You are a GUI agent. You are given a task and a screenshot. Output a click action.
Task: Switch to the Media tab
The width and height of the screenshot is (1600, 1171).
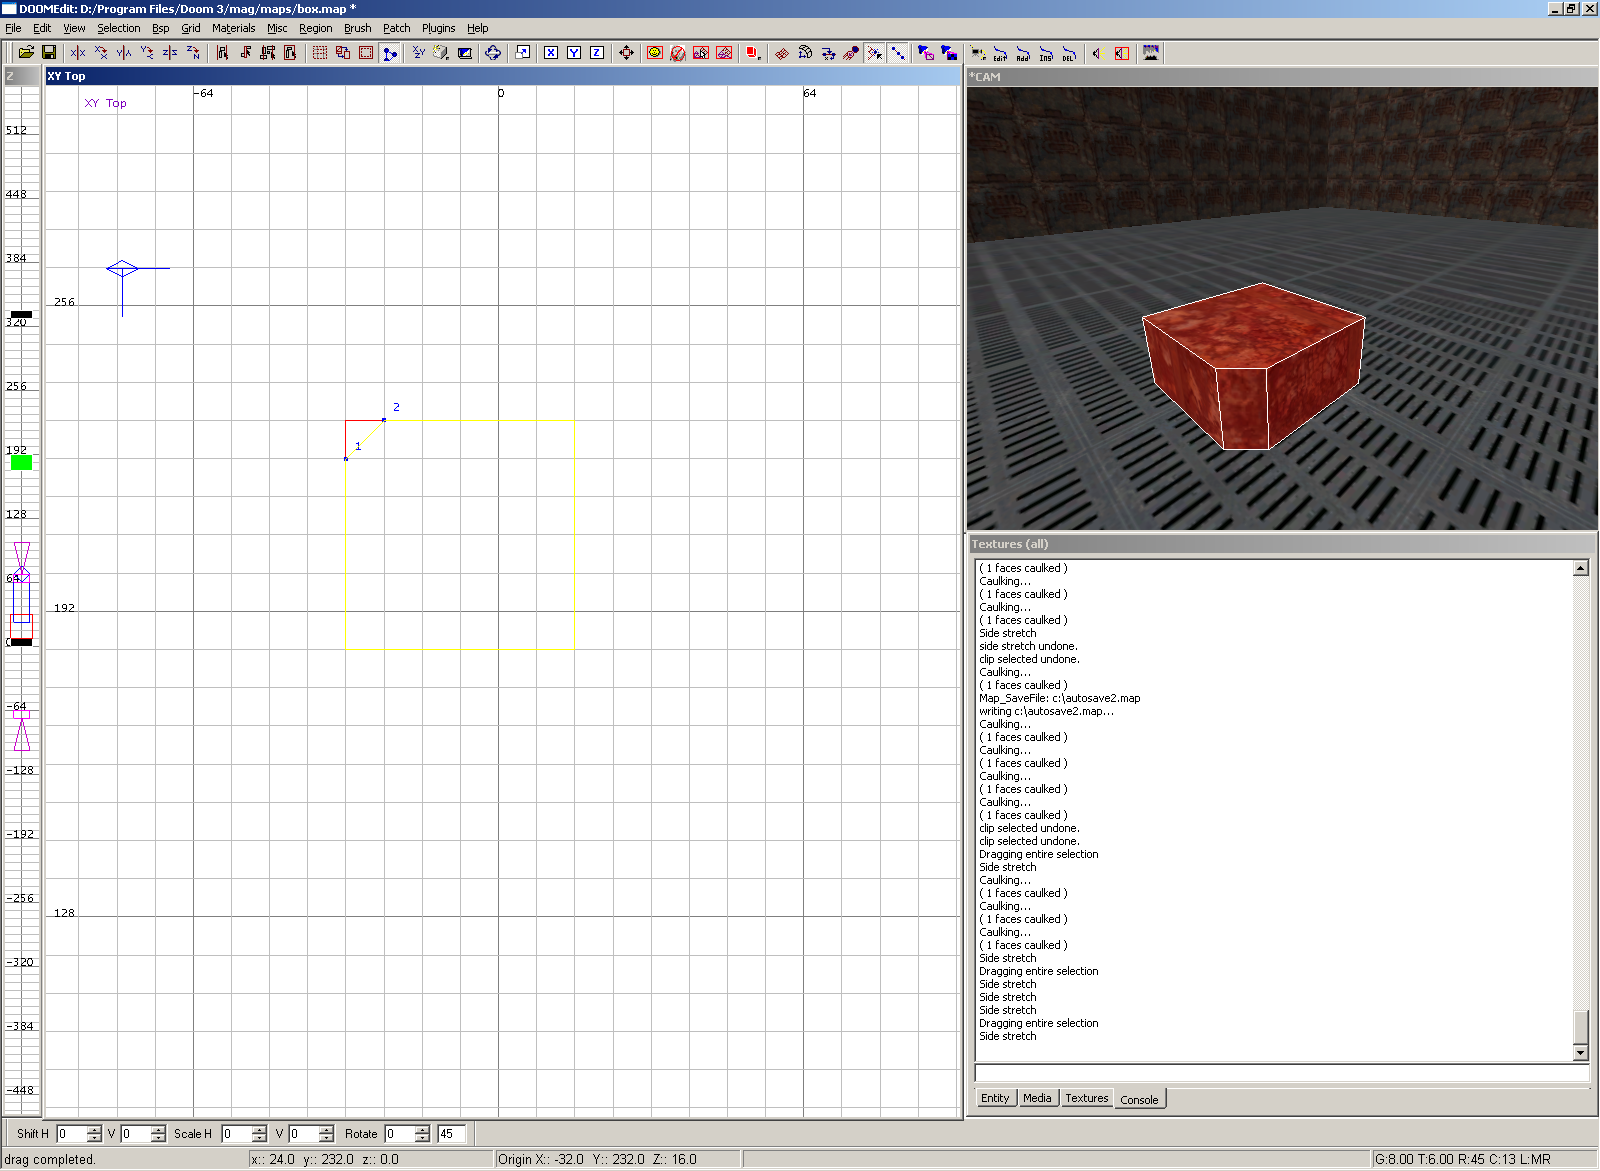click(1037, 1098)
